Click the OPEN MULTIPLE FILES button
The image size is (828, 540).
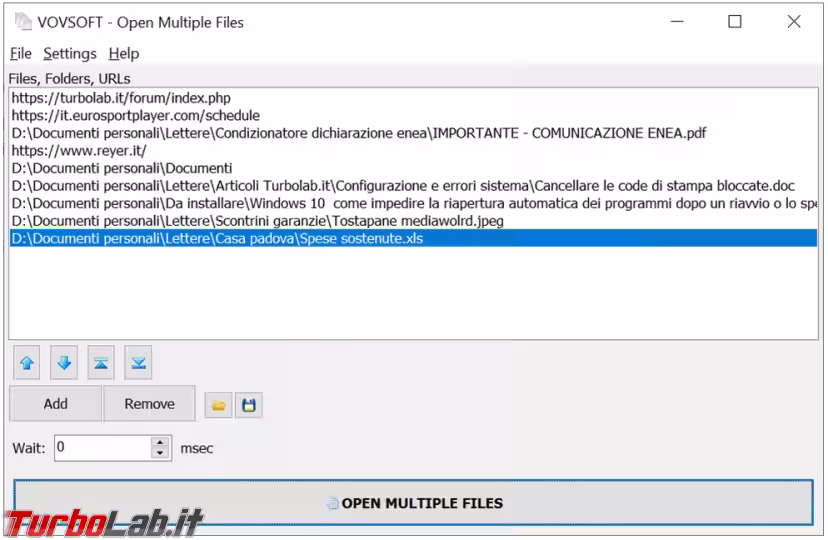(x=413, y=503)
